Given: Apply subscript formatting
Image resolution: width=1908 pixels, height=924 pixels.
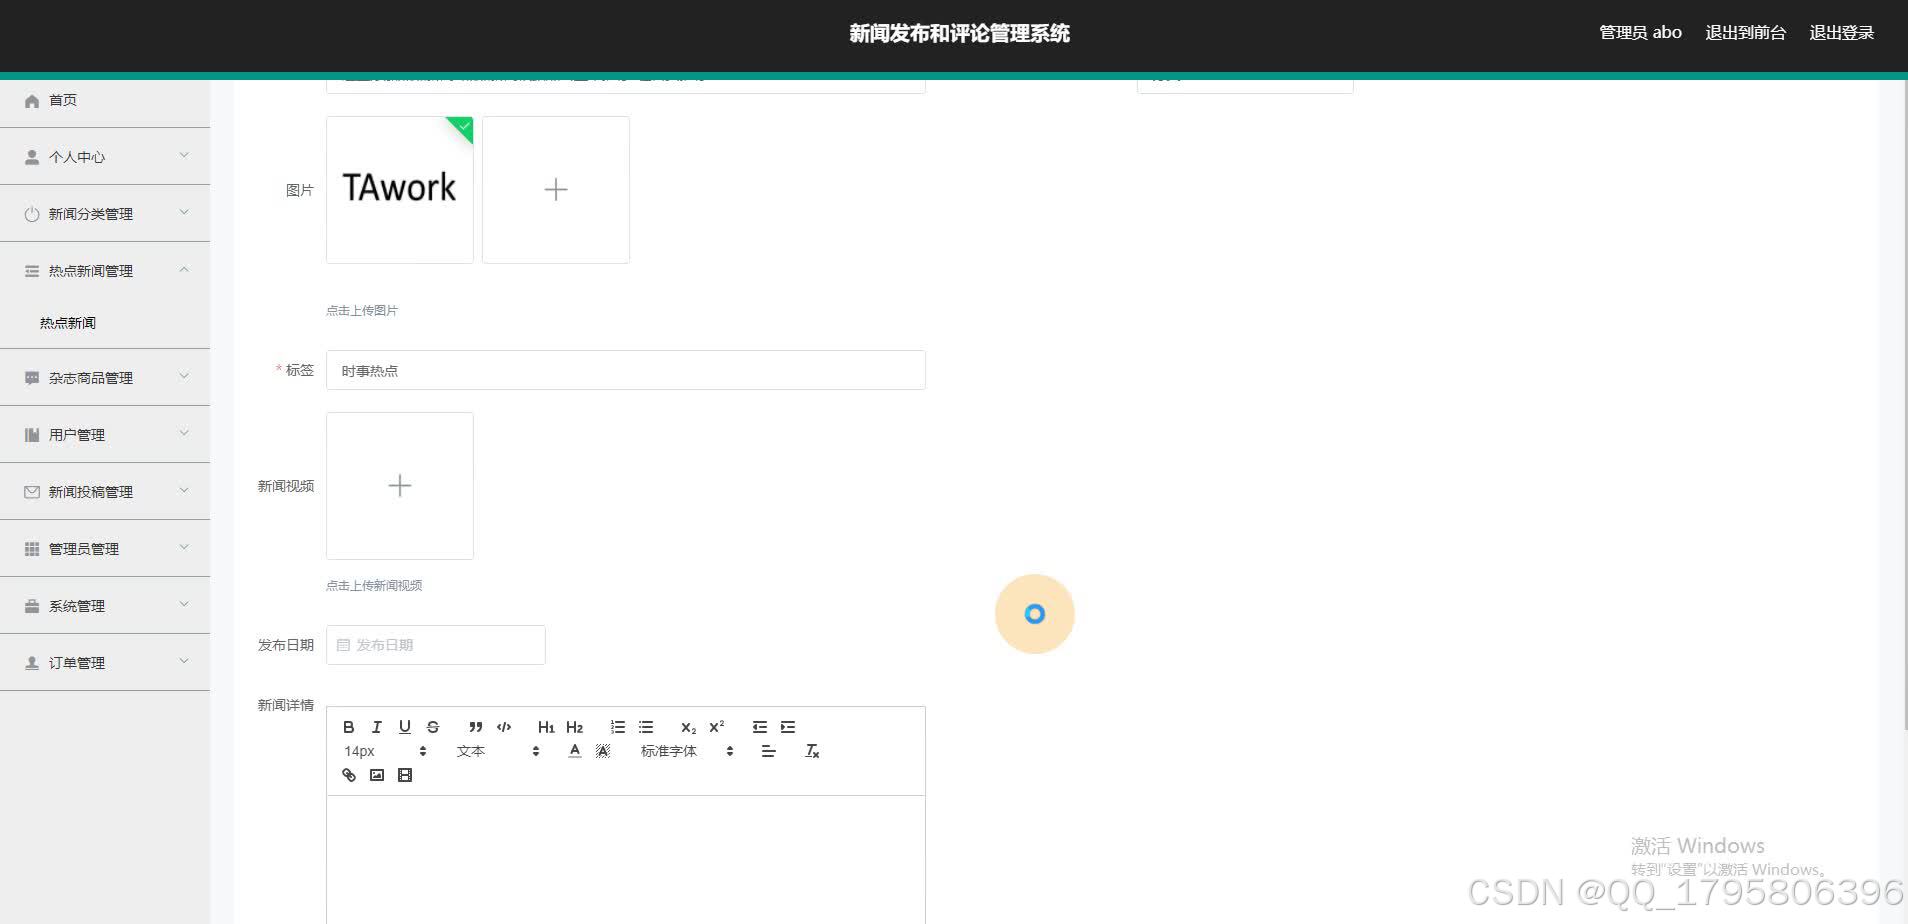Looking at the screenshot, I should click(689, 727).
